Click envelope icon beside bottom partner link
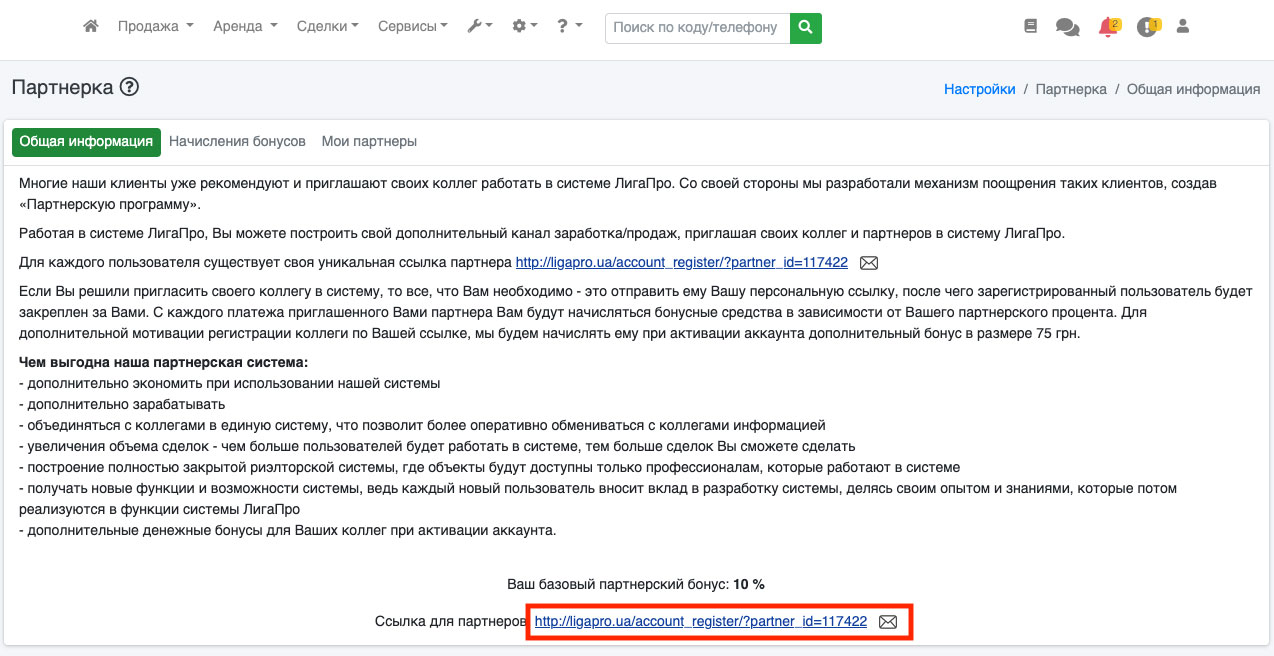Image resolution: width=1274 pixels, height=656 pixels. tap(888, 622)
